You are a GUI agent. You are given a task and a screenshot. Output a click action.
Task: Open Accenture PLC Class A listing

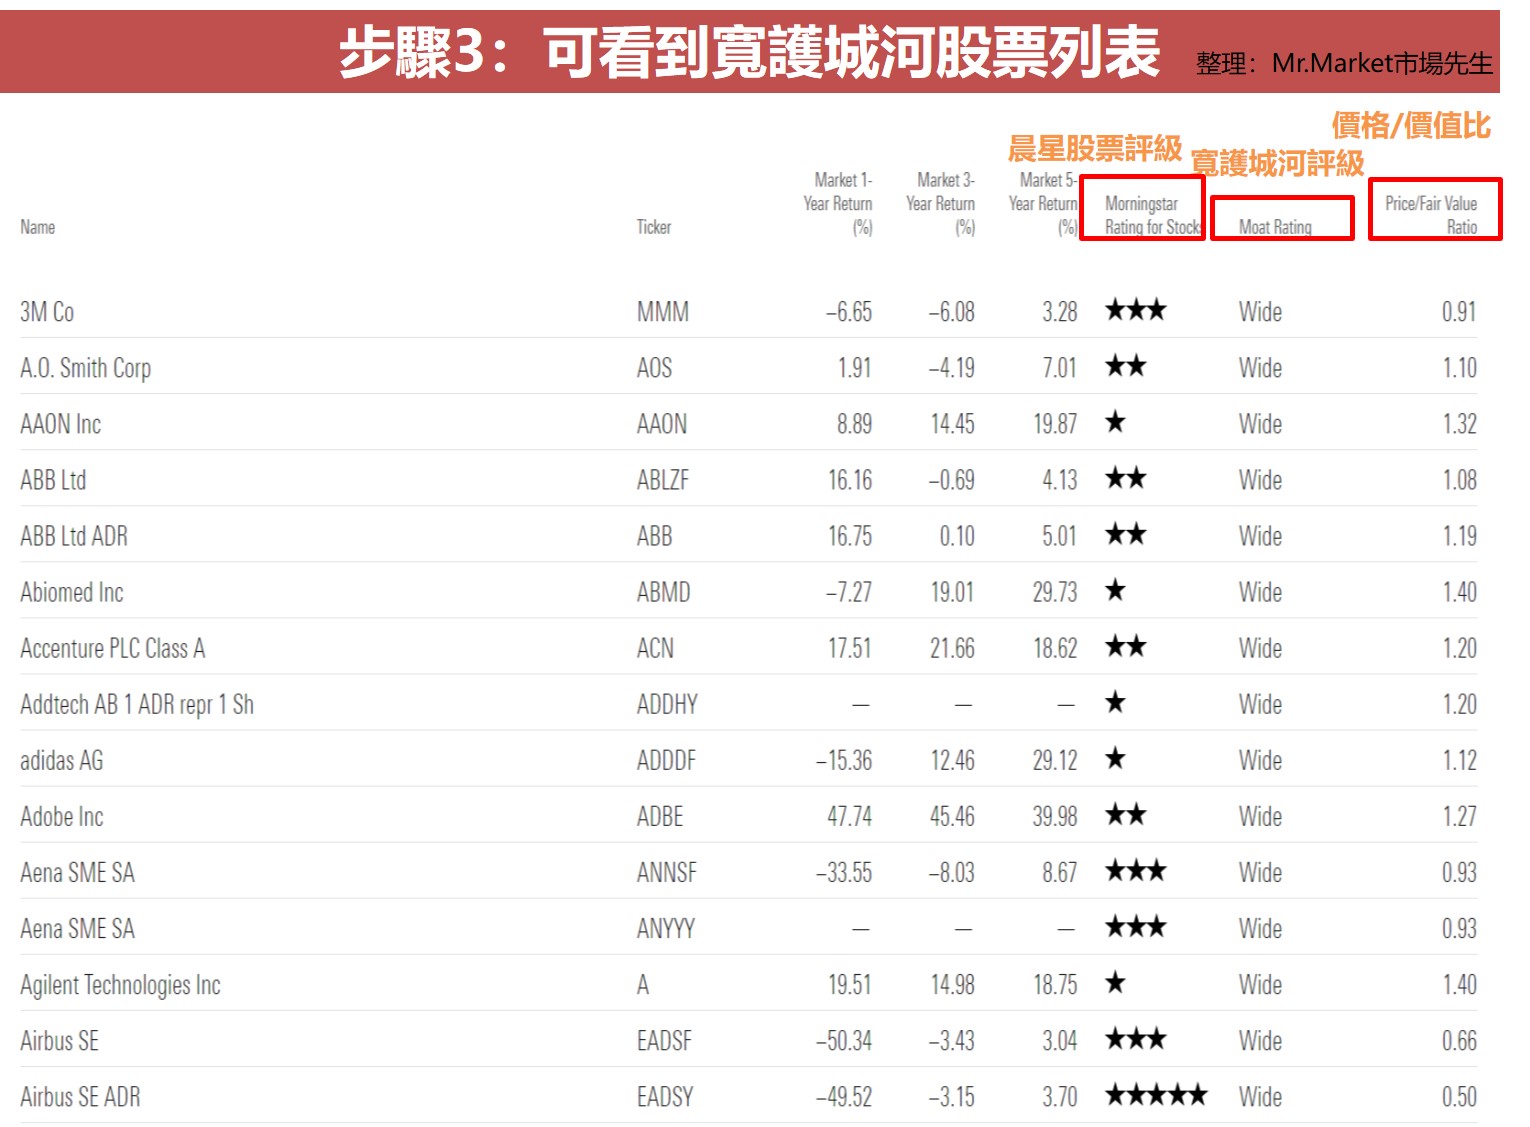coord(112,648)
